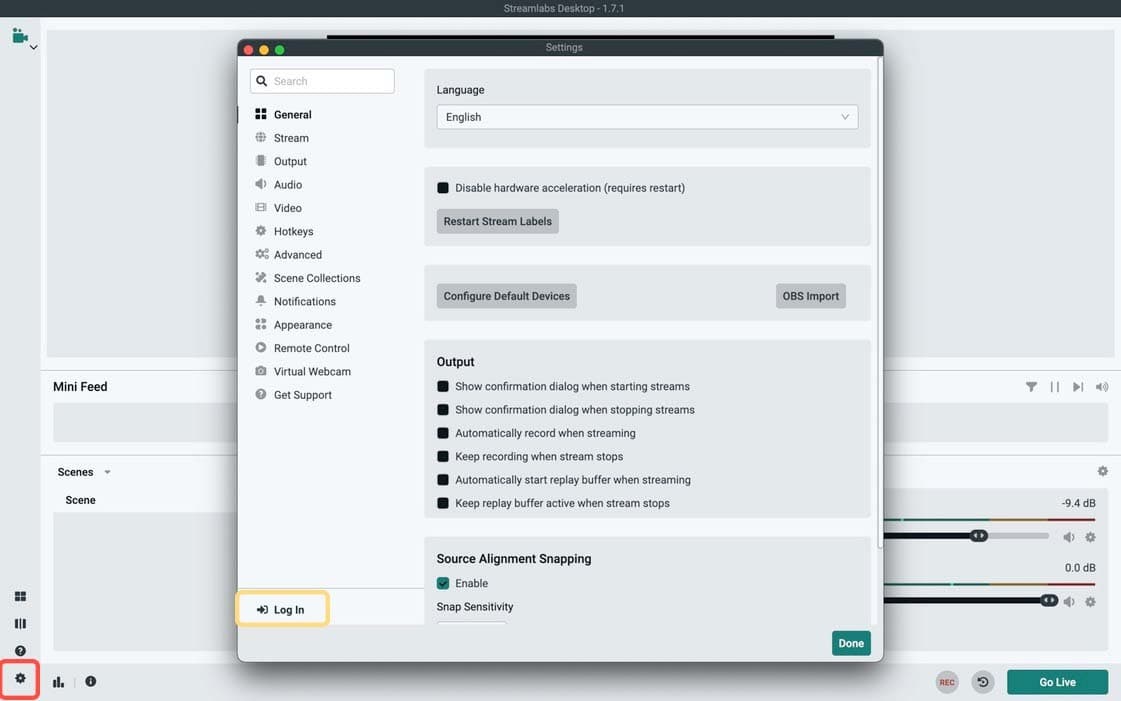1121x701 pixels.
Task: Open the performance metrics stats panel
Action: pos(58,681)
